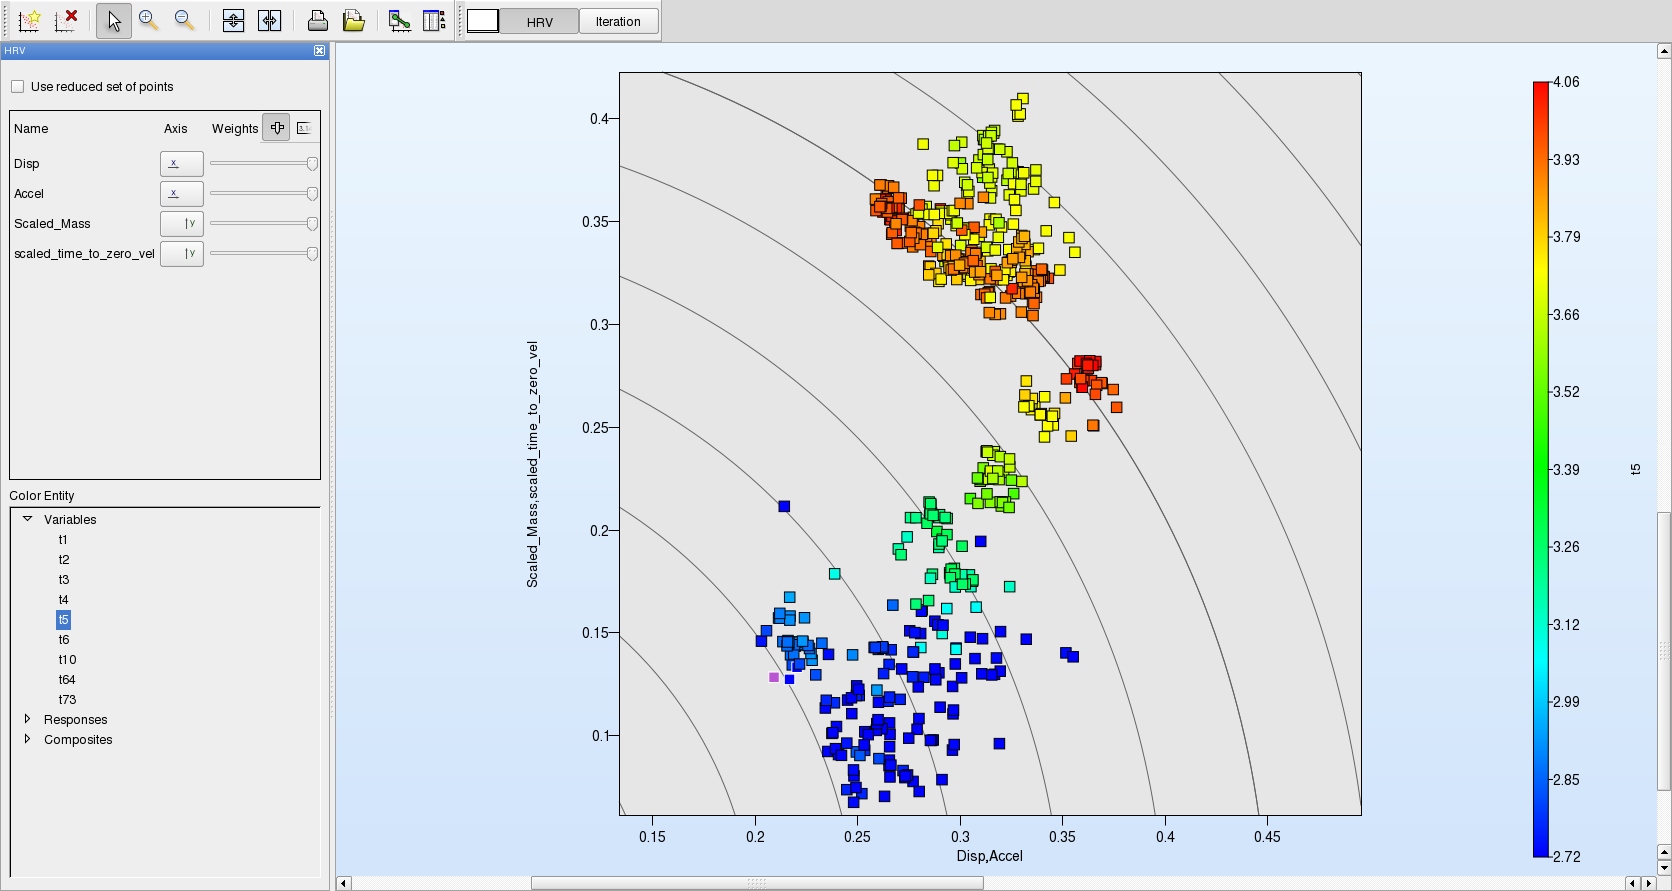Switch to the Iteration view
This screenshot has width=1672, height=891.
[x=618, y=21]
